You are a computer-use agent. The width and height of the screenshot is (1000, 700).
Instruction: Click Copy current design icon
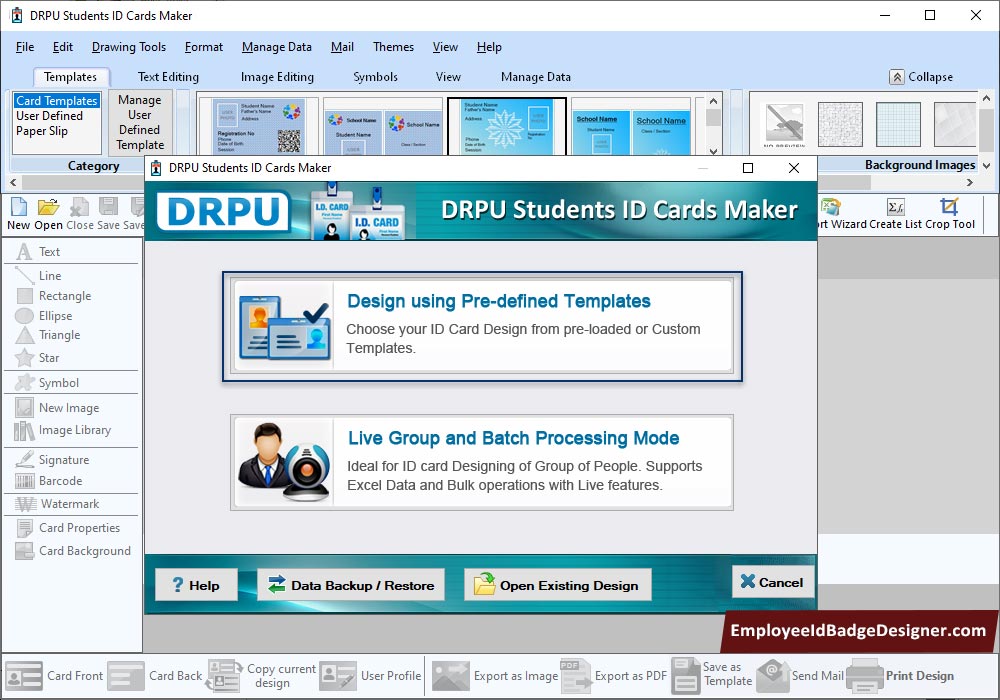click(224, 676)
